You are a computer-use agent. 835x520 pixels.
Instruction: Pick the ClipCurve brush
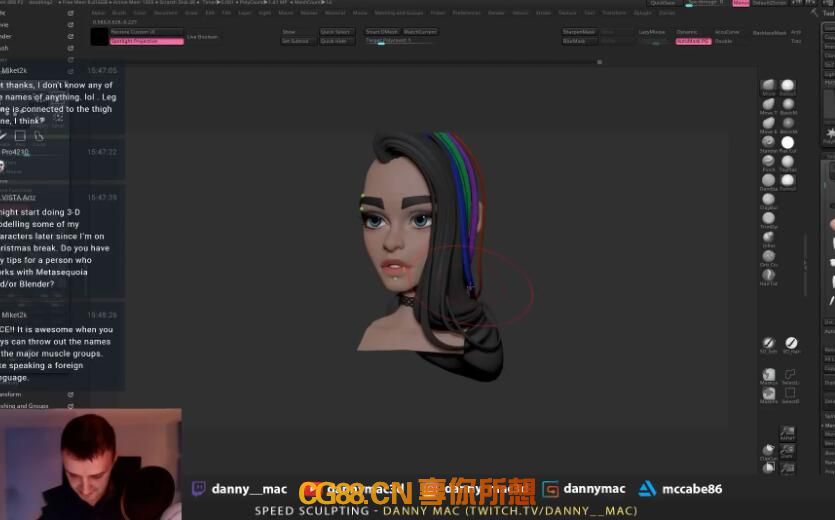(768, 451)
